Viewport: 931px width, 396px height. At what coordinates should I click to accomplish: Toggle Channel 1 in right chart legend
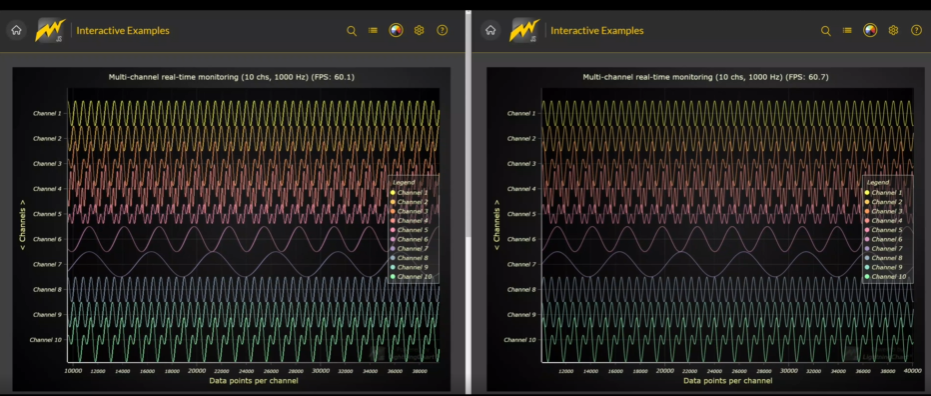coord(884,192)
